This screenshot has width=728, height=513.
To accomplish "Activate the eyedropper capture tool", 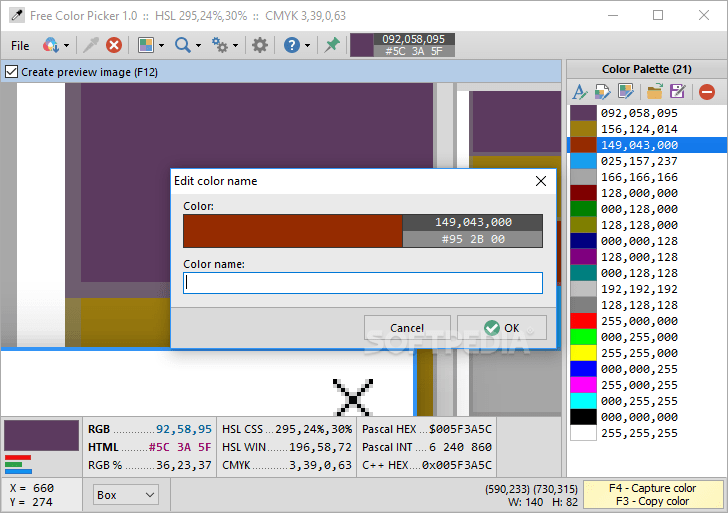I will (91, 45).
